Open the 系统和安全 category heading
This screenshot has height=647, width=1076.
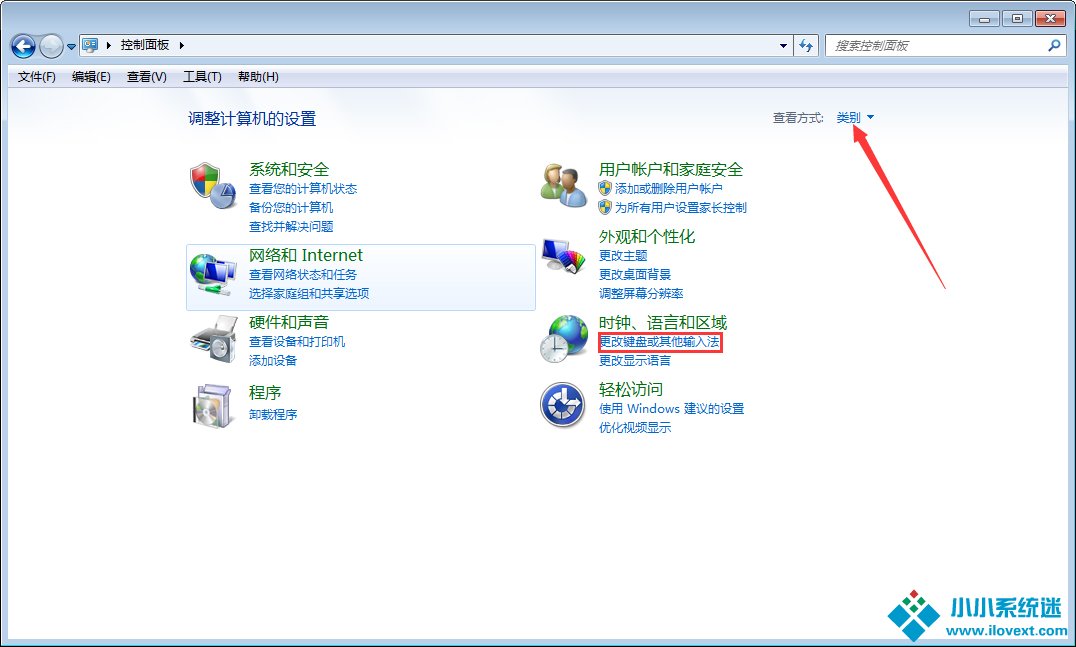tap(289, 169)
